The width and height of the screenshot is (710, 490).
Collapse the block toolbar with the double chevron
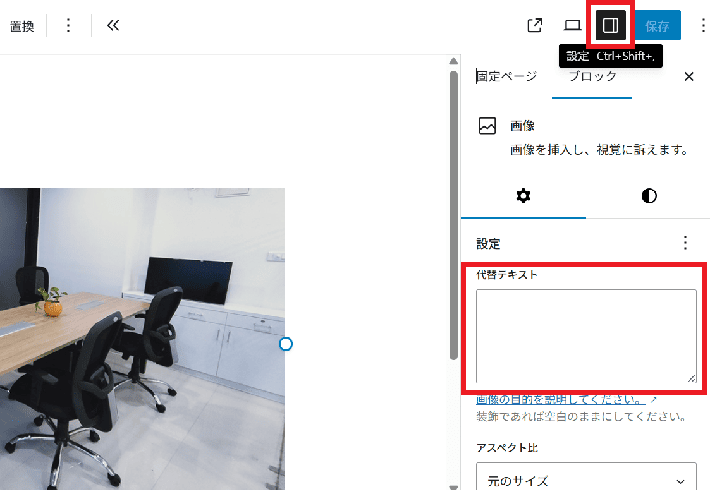113,25
